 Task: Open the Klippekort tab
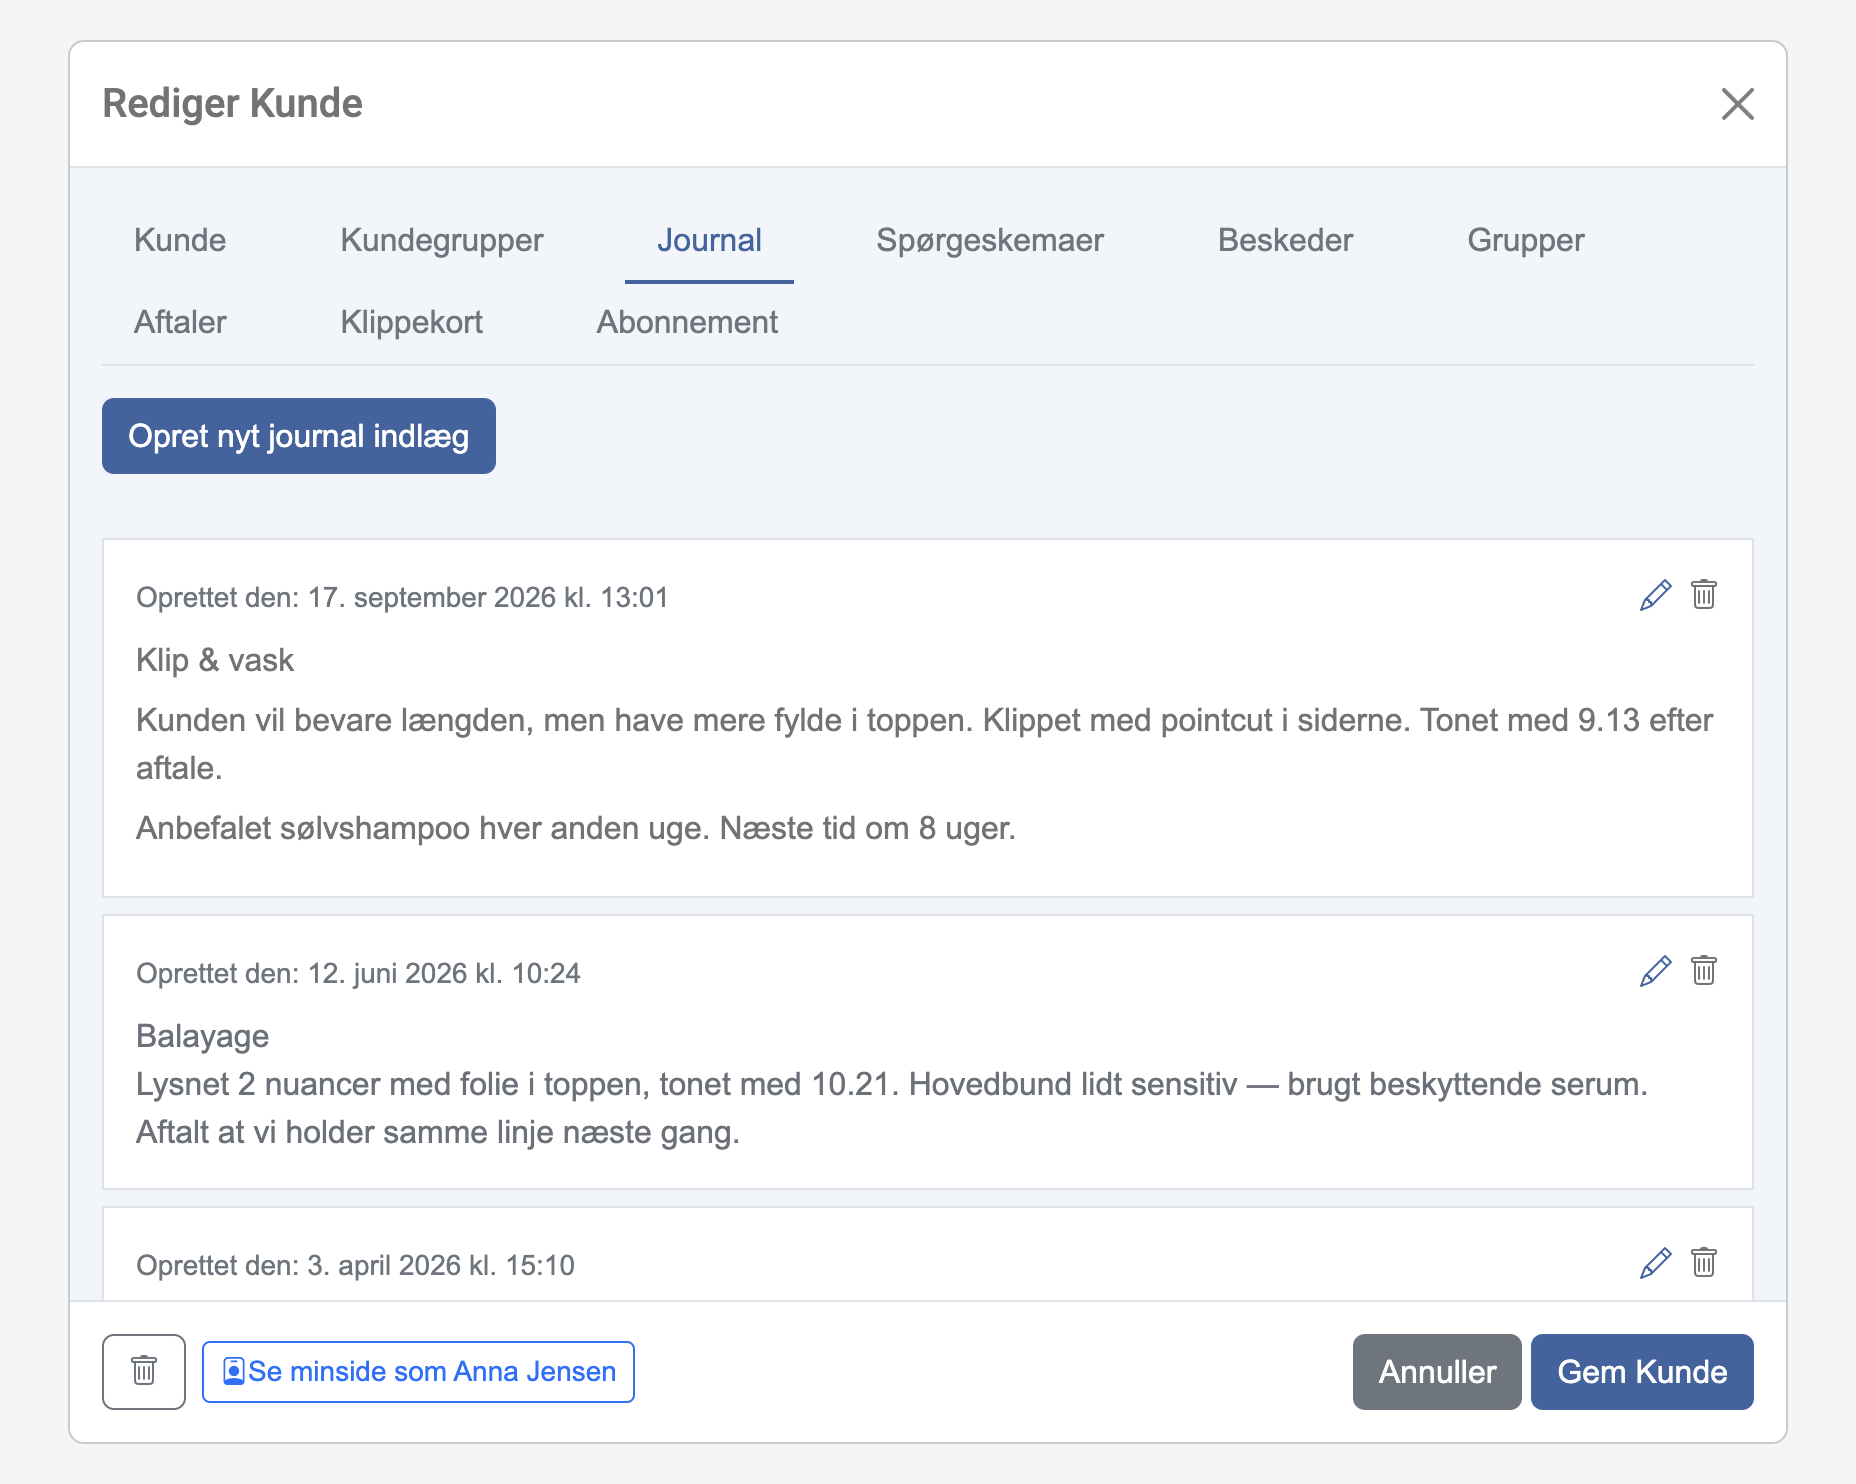[411, 323]
